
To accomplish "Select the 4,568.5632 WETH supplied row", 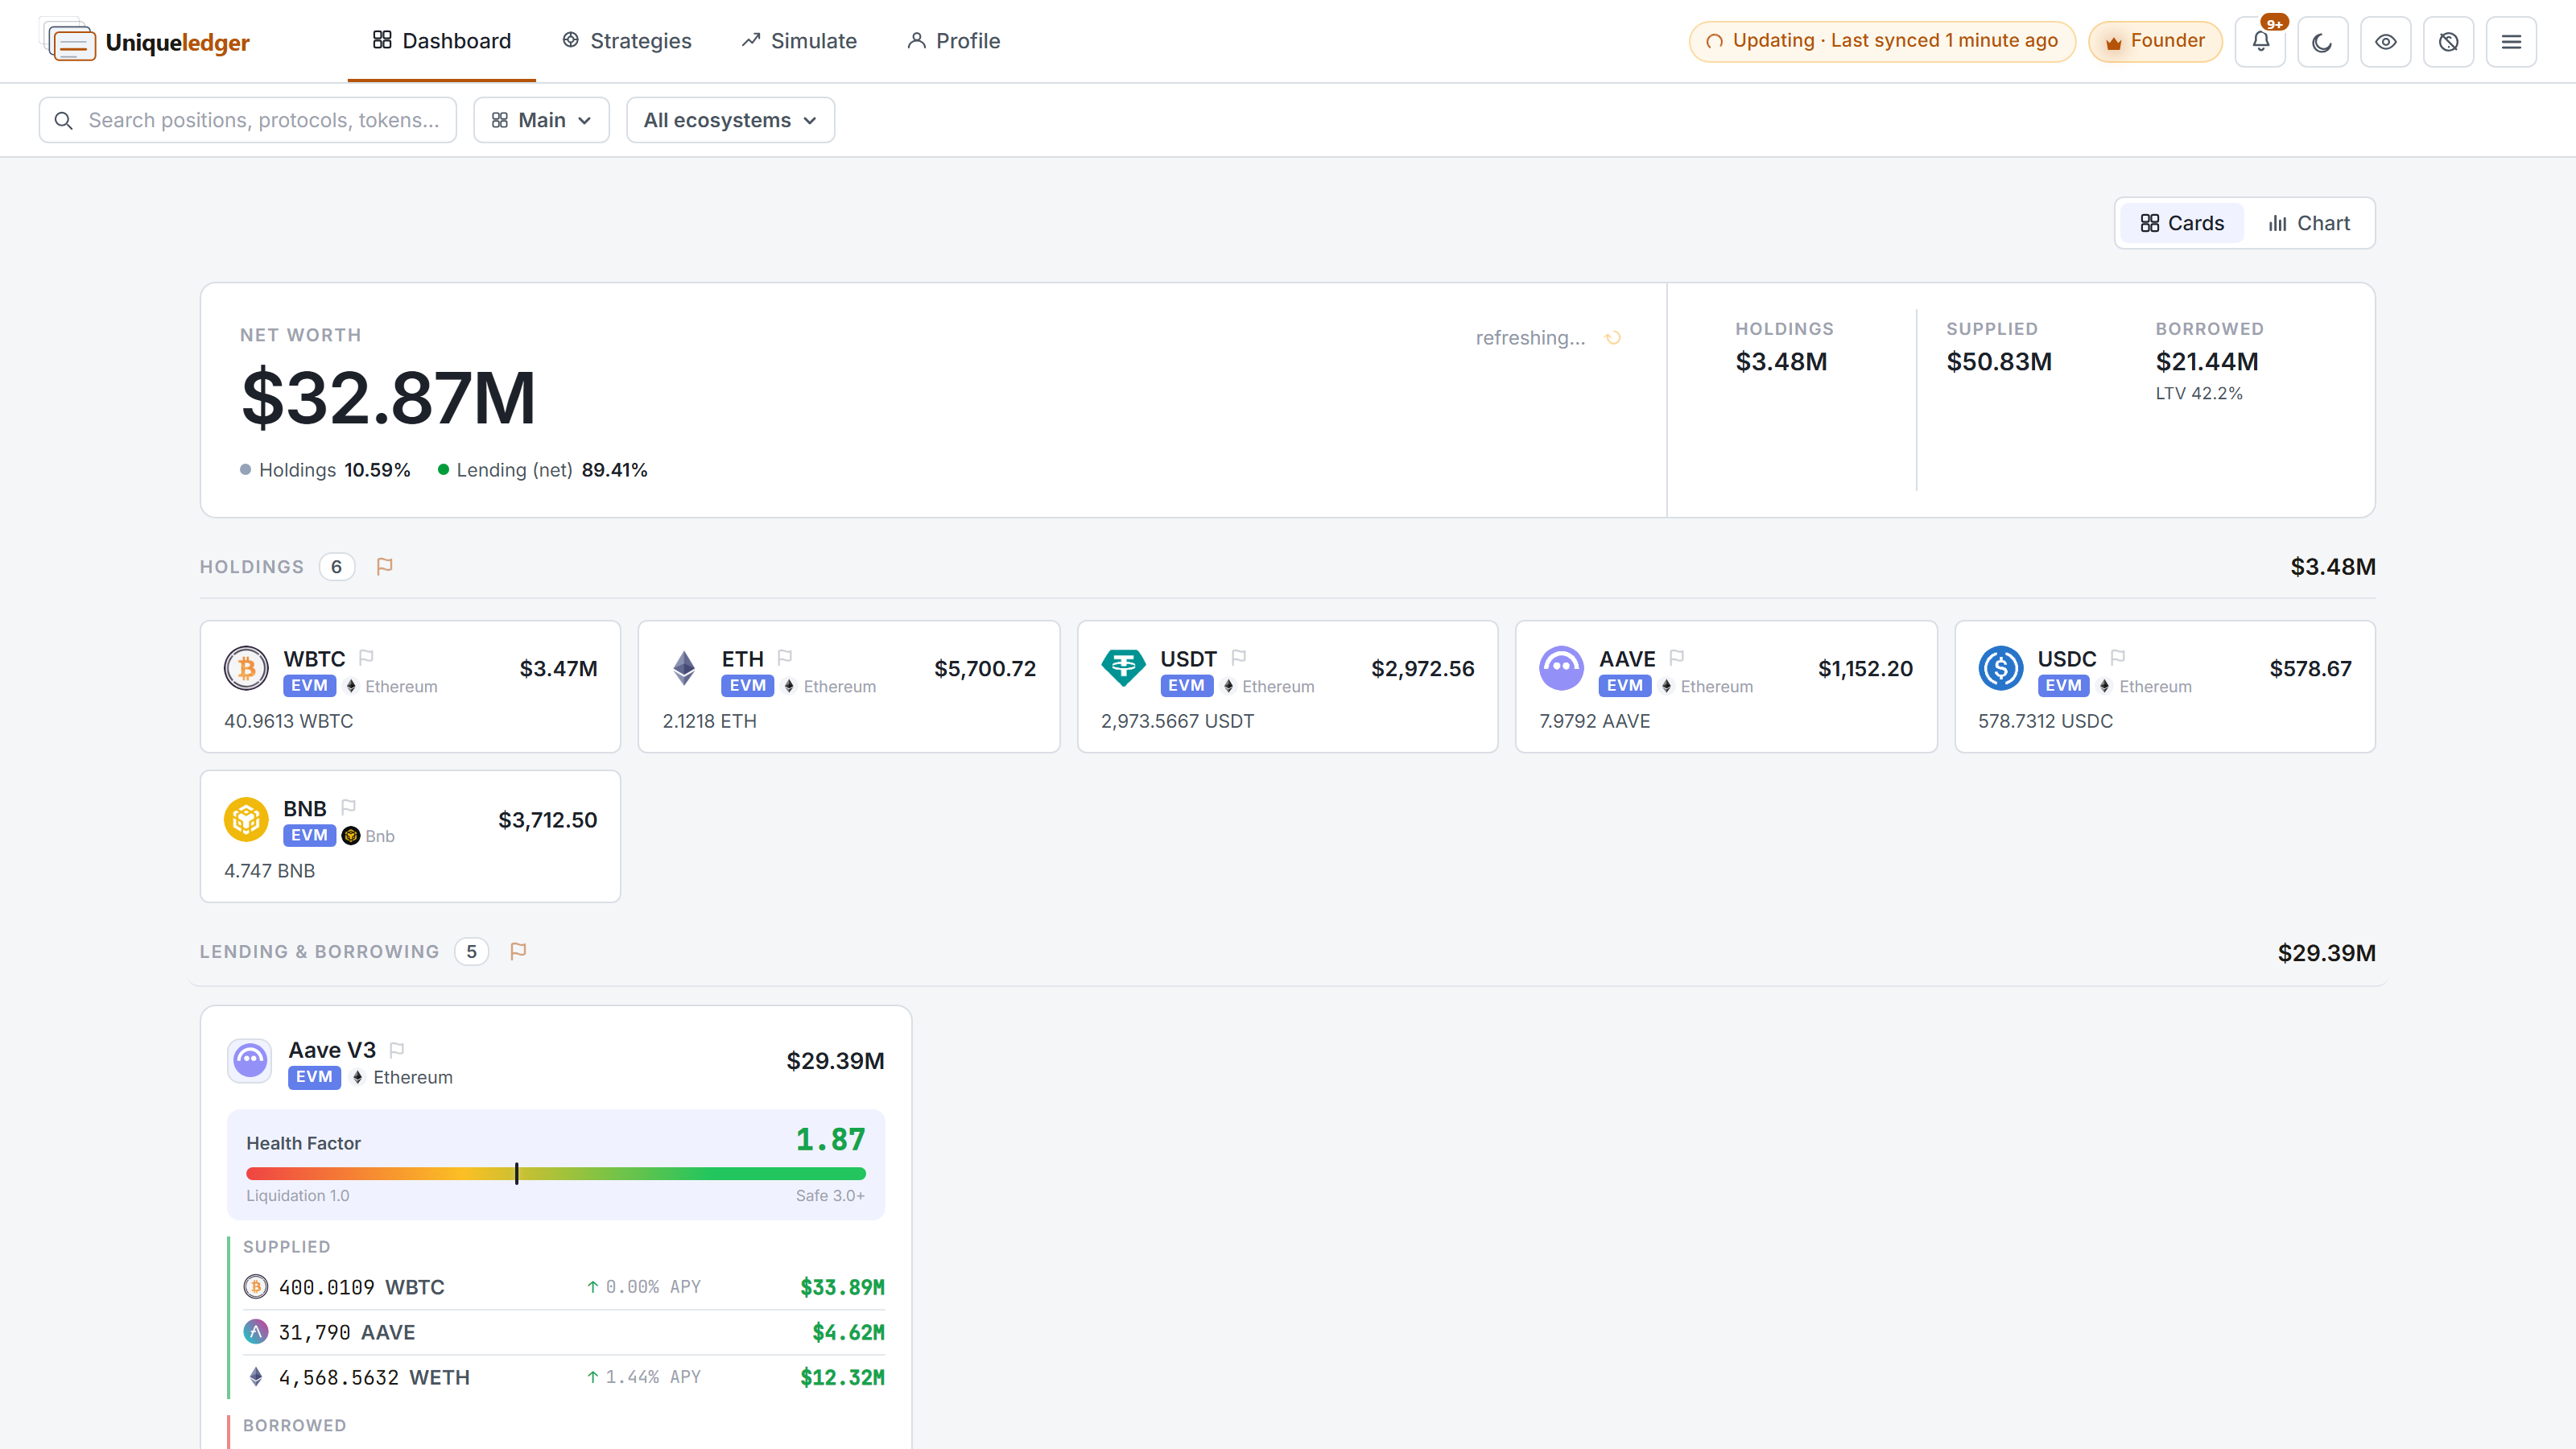I will click(564, 1377).
